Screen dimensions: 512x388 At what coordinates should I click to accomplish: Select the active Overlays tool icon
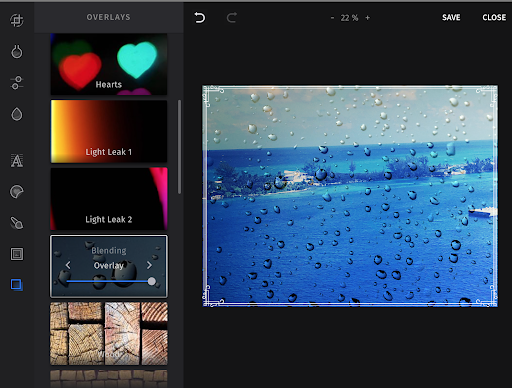pyautogui.click(x=17, y=285)
